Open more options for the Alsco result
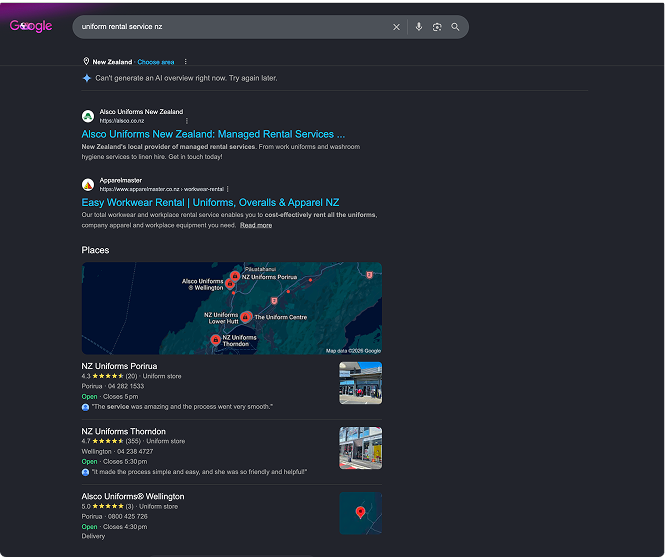 coord(187,121)
